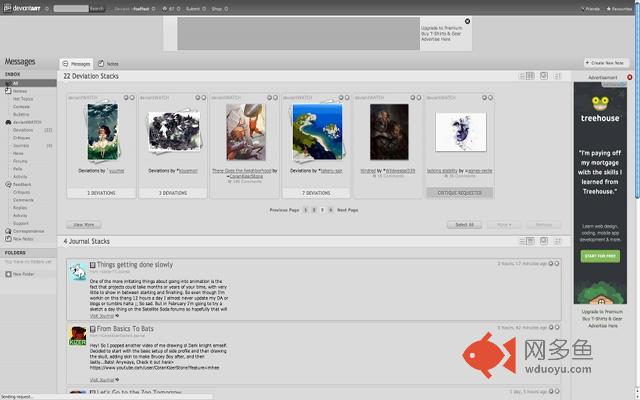Viewport: 640px width, 400px height.
Task: Click the journal icon beside 'Things getting done slowly'
Action: 93,265
